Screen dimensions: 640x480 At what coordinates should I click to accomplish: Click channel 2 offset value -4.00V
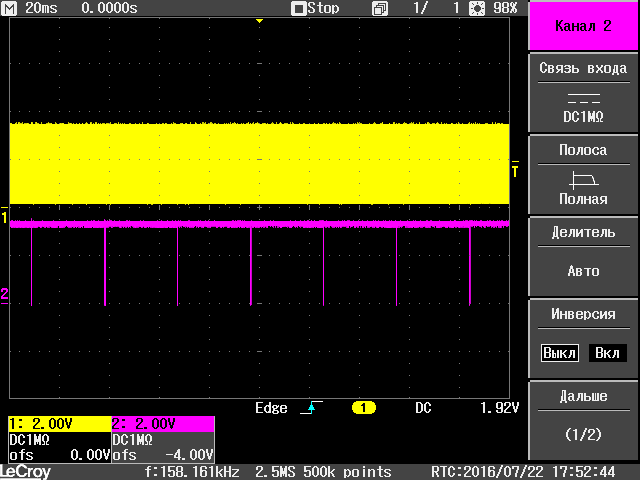189,455
